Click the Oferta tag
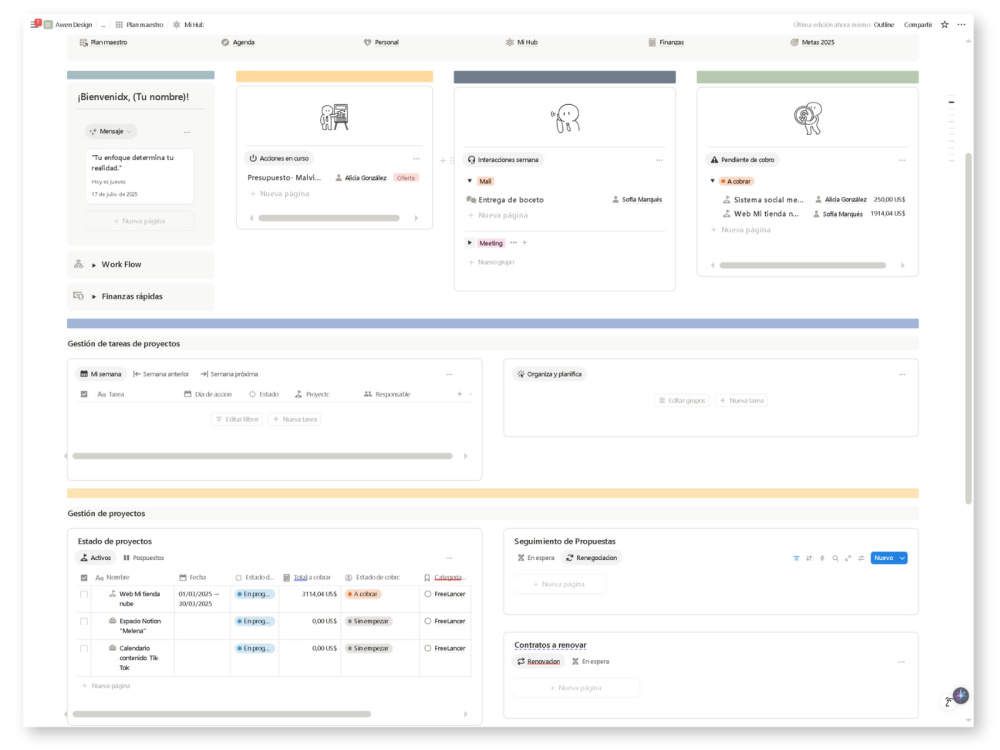The width and height of the screenshot is (1000, 750). pos(406,178)
